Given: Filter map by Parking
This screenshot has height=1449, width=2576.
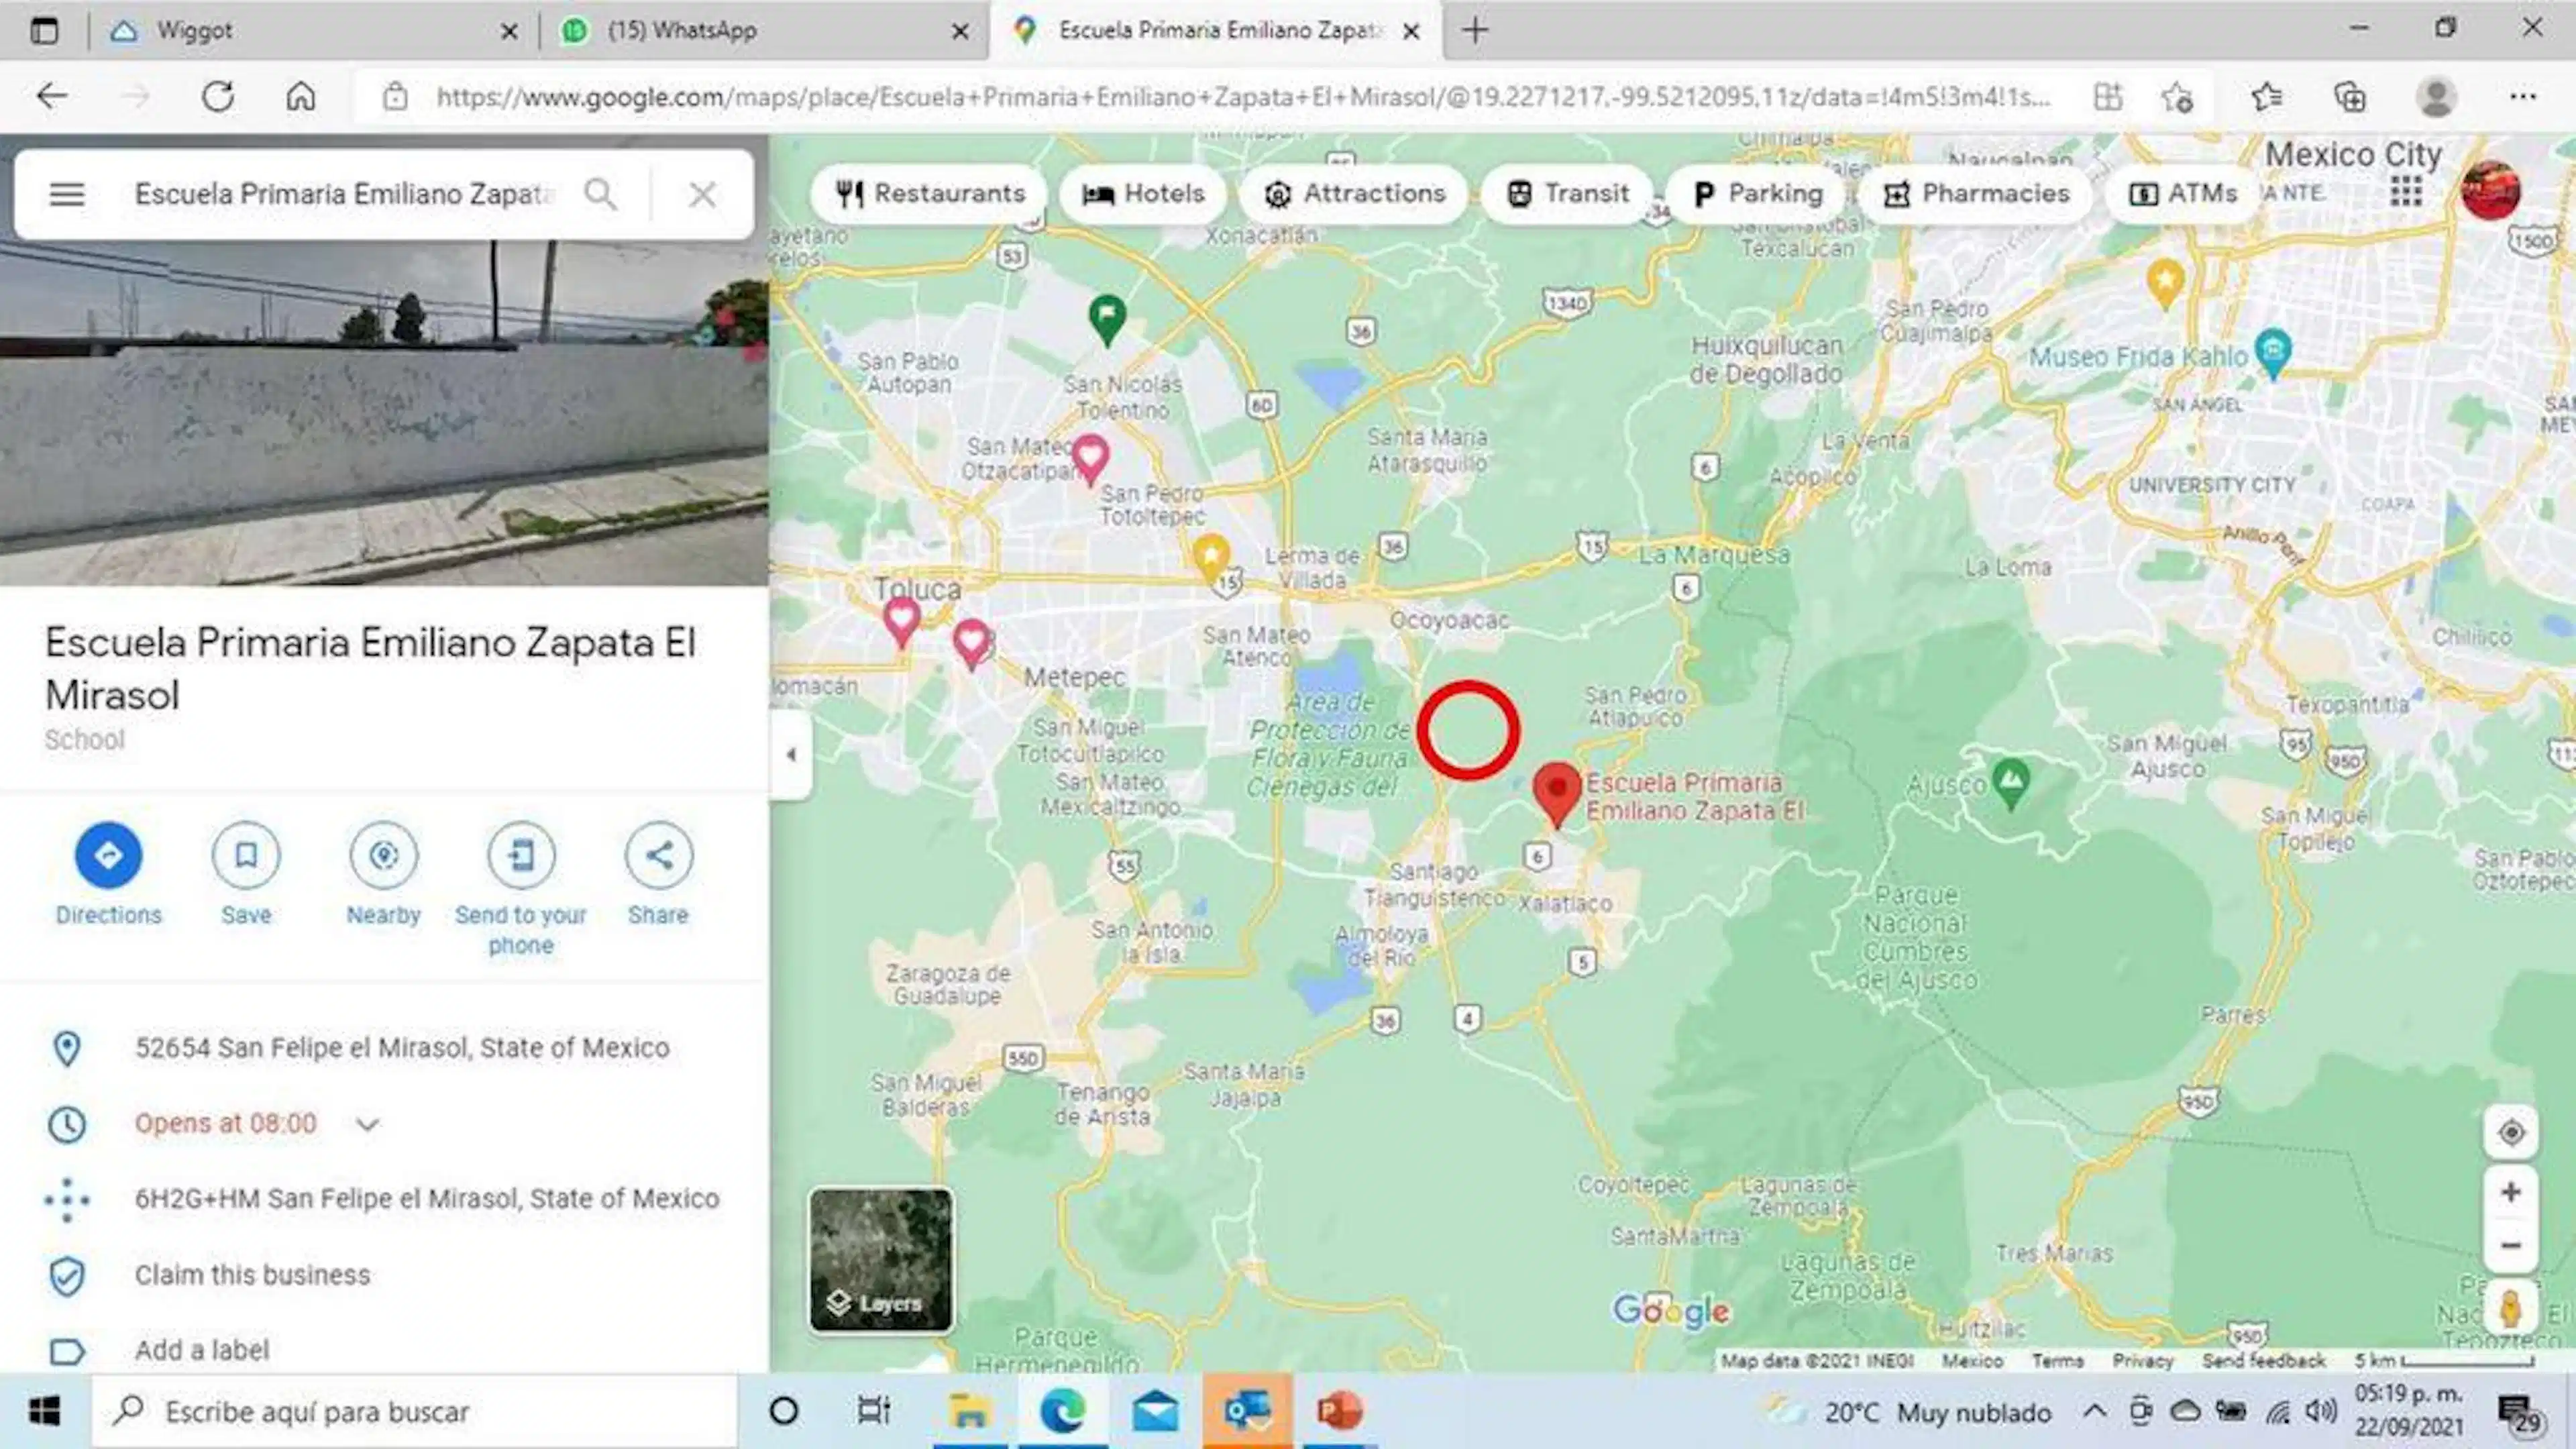Looking at the screenshot, I should point(1758,194).
